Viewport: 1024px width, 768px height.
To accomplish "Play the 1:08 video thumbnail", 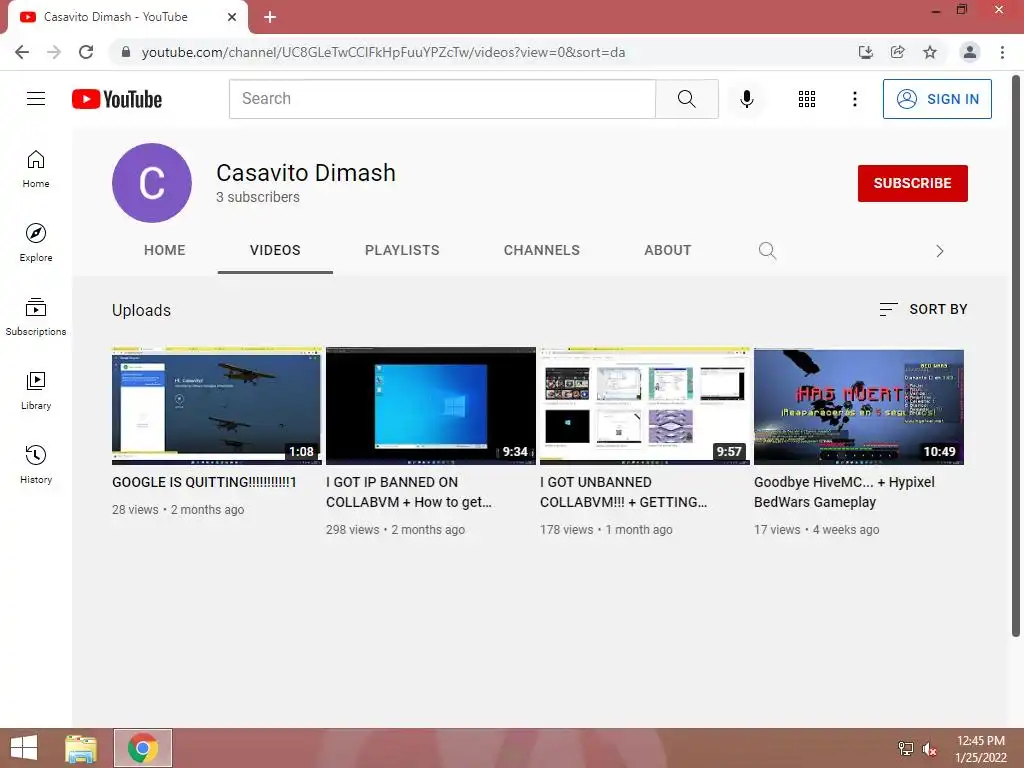I will [217, 406].
